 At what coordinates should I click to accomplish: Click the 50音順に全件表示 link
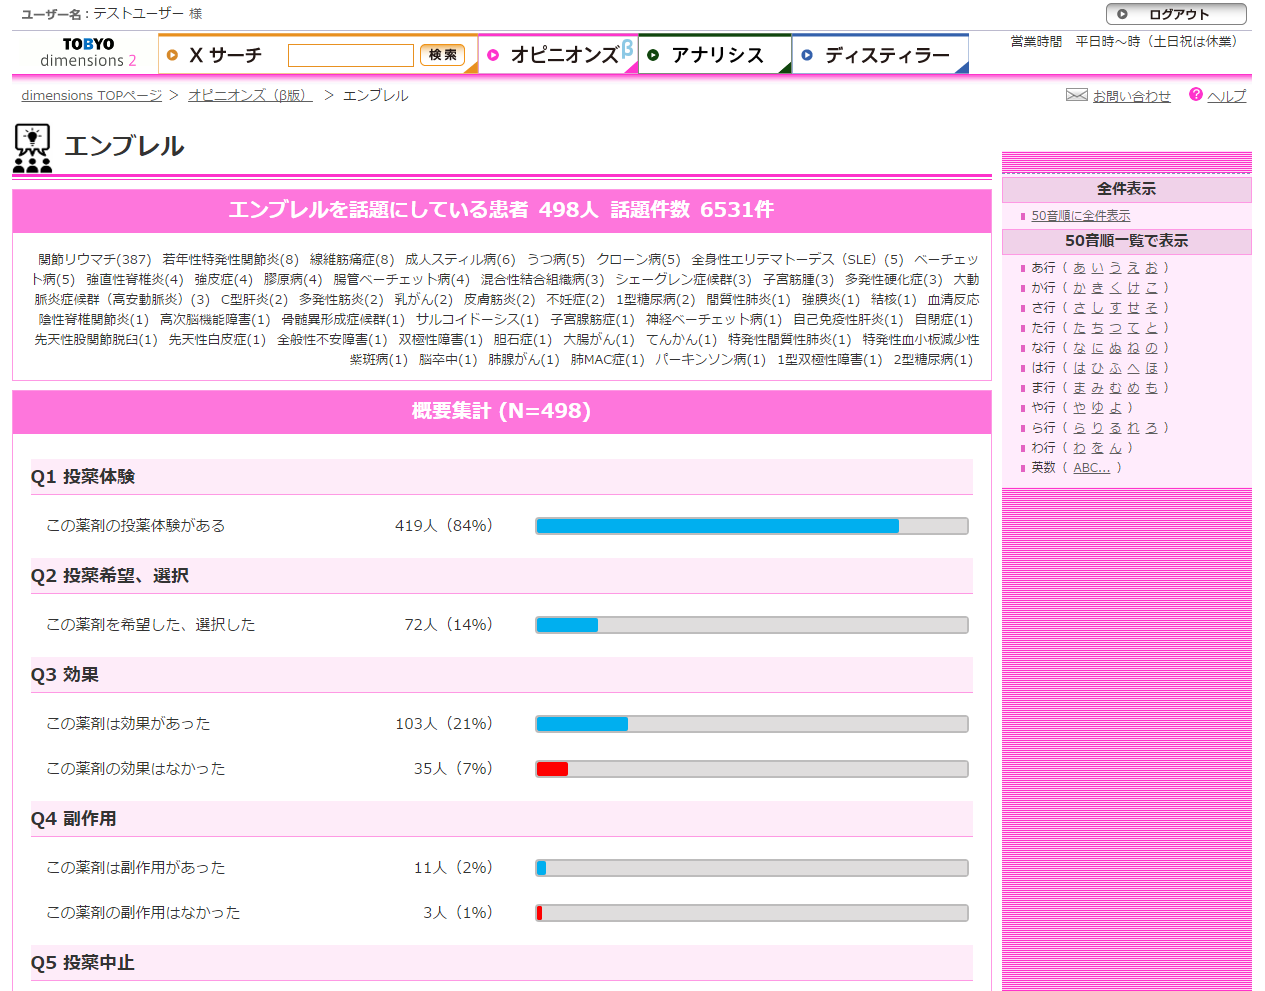[1081, 216]
